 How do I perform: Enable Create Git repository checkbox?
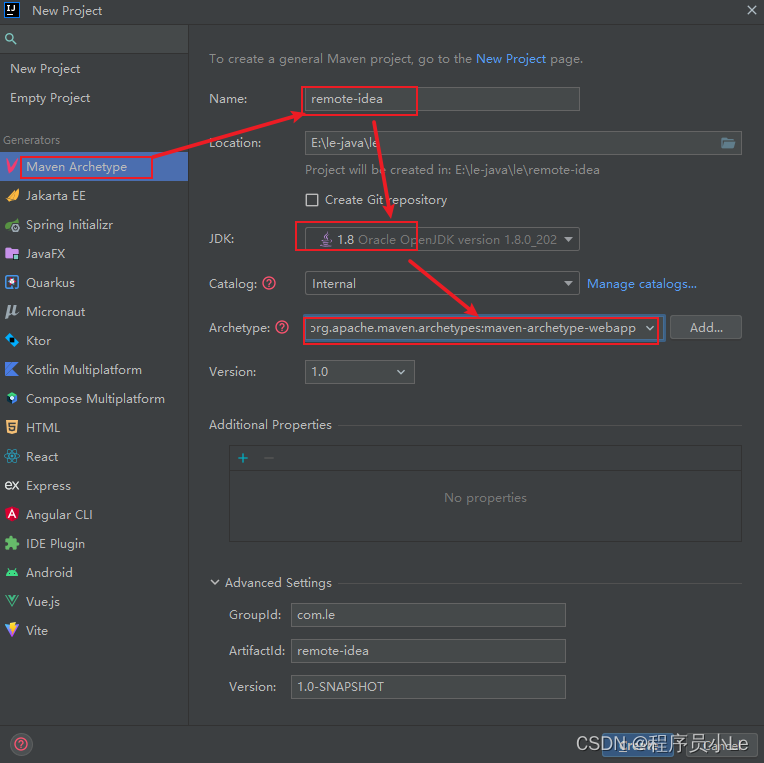(312, 200)
